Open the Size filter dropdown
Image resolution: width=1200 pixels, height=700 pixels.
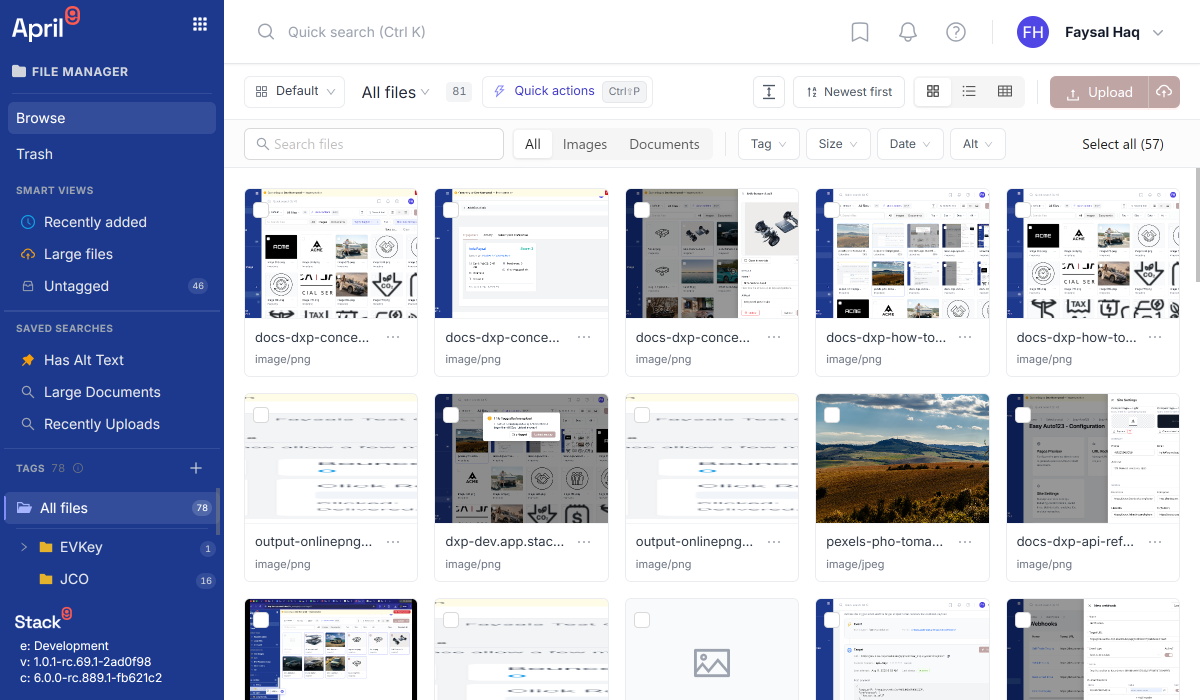click(x=838, y=144)
